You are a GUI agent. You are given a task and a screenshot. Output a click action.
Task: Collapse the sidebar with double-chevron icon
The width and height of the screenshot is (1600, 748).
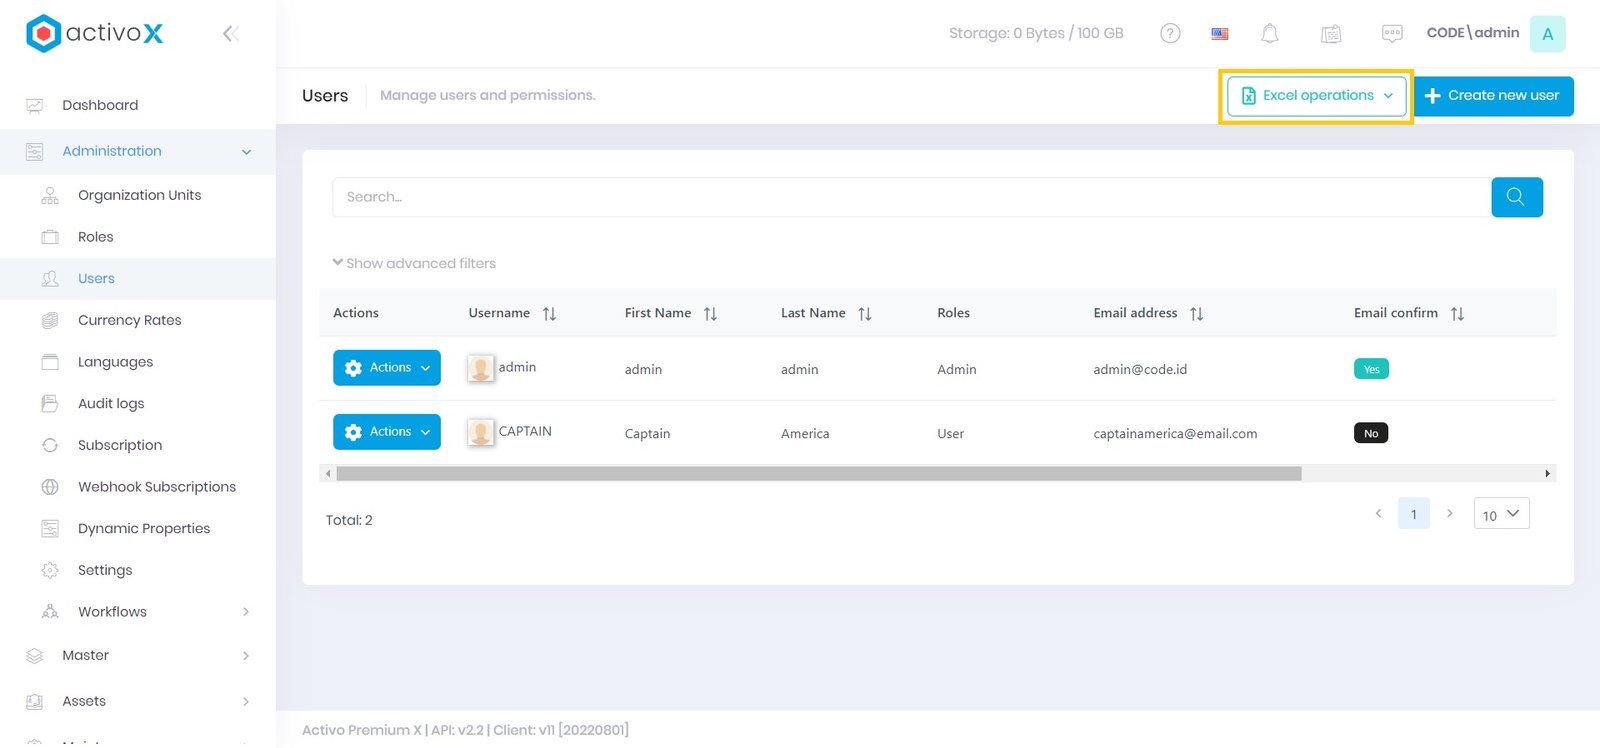pyautogui.click(x=230, y=34)
